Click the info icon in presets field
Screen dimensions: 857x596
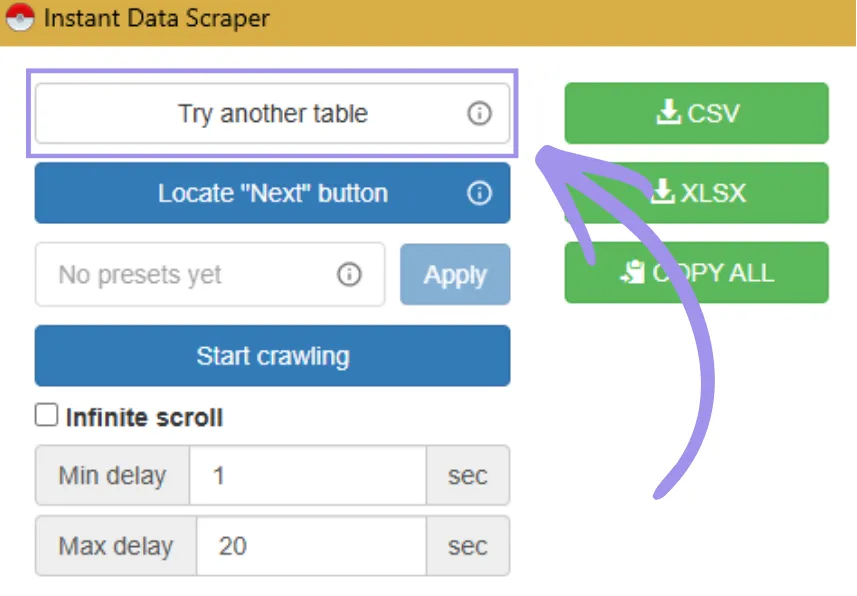(349, 274)
